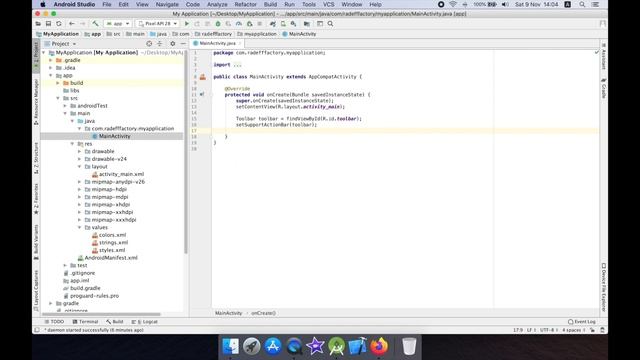Open the Terminal bottom tab
Image resolution: width=640 pixels, height=360 pixels.
tap(85, 322)
